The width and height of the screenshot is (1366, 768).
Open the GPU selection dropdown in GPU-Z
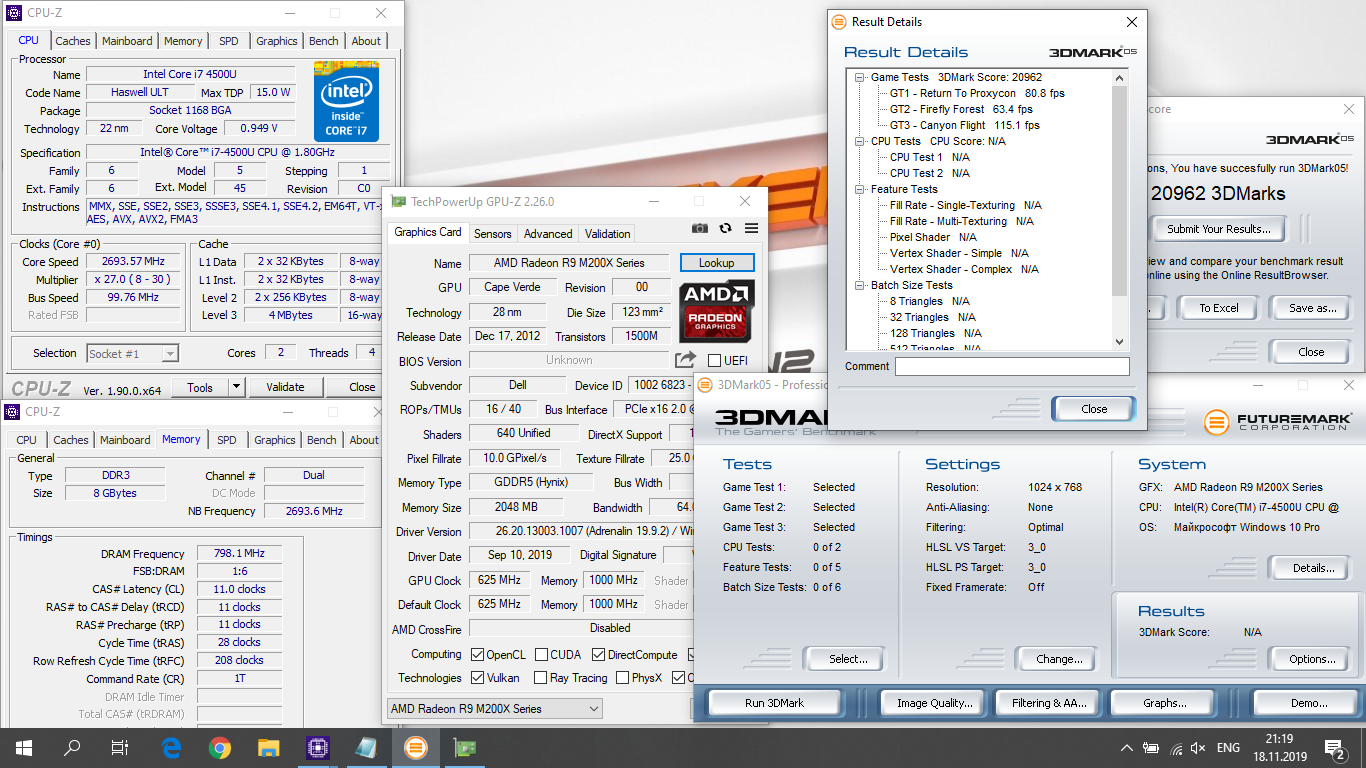pyautogui.click(x=494, y=709)
